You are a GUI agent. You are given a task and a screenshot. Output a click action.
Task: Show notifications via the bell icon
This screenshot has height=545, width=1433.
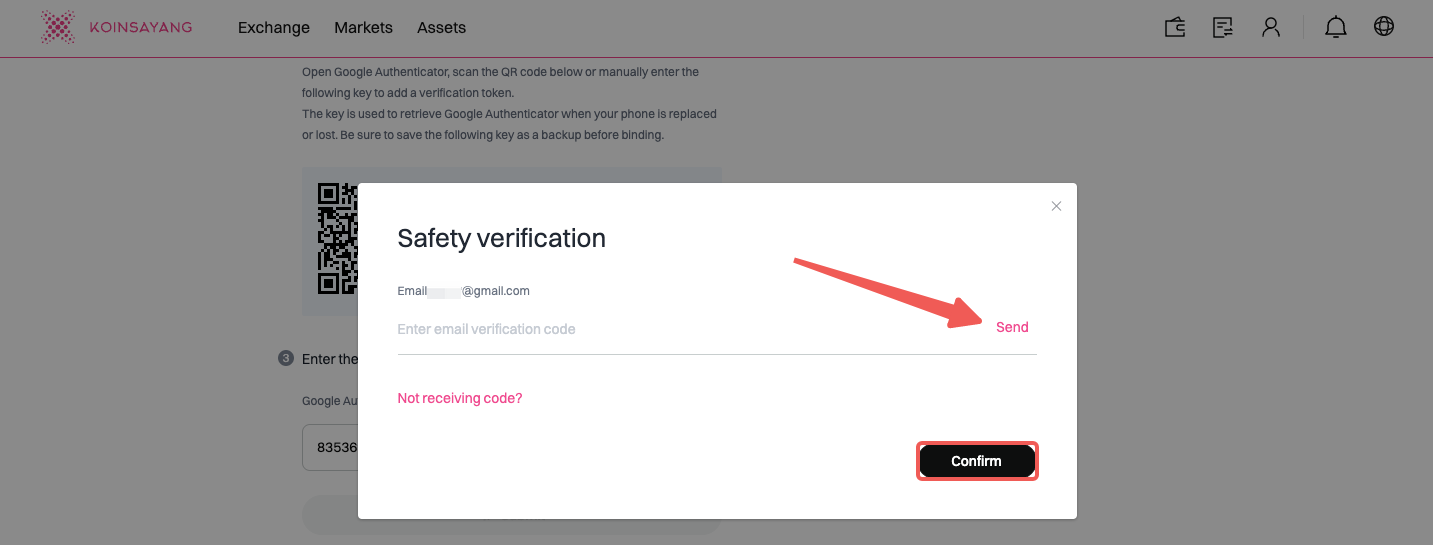click(1335, 27)
